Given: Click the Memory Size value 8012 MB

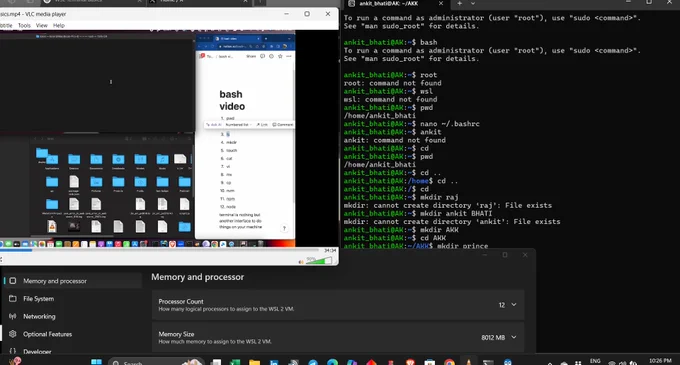Looking at the screenshot, I should (x=493, y=338).
